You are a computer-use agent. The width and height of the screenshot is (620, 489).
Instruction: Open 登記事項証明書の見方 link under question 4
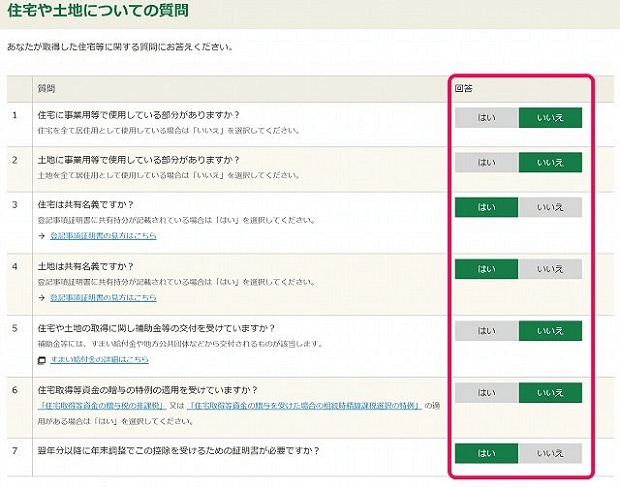(x=103, y=297)
